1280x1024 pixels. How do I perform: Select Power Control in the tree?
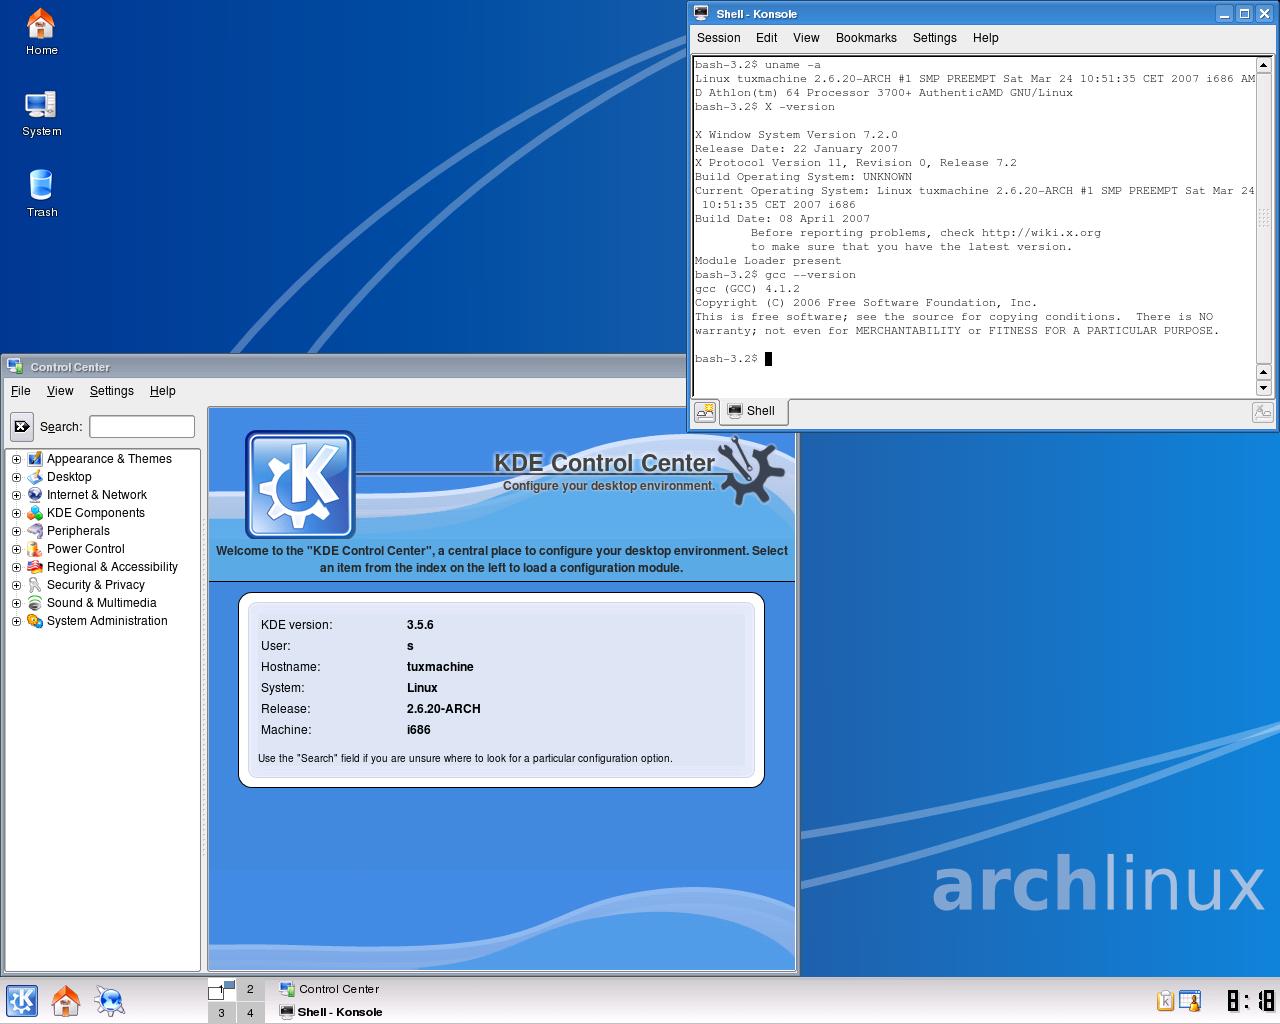[x=86, y=549]
